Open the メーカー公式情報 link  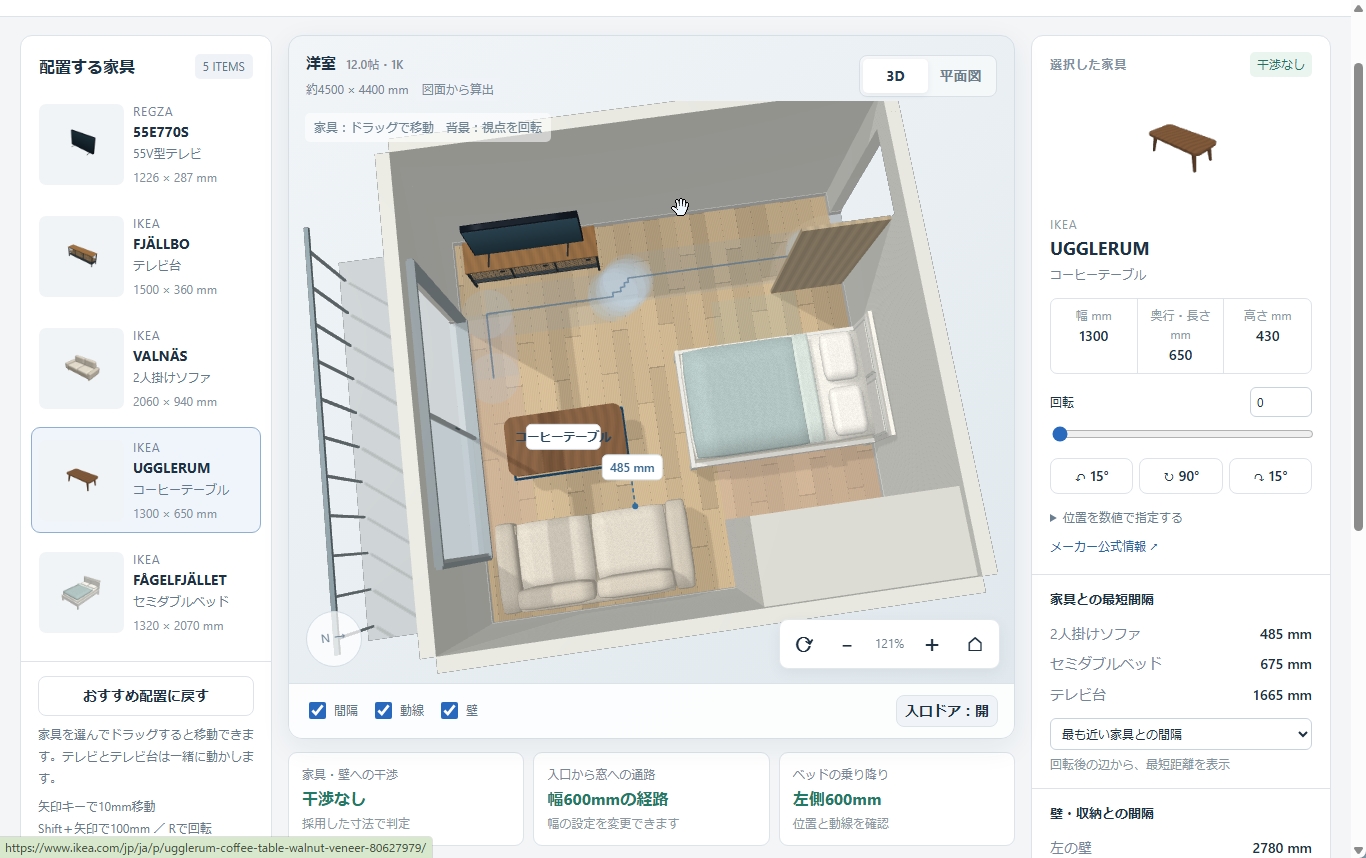pos(1104,547)
